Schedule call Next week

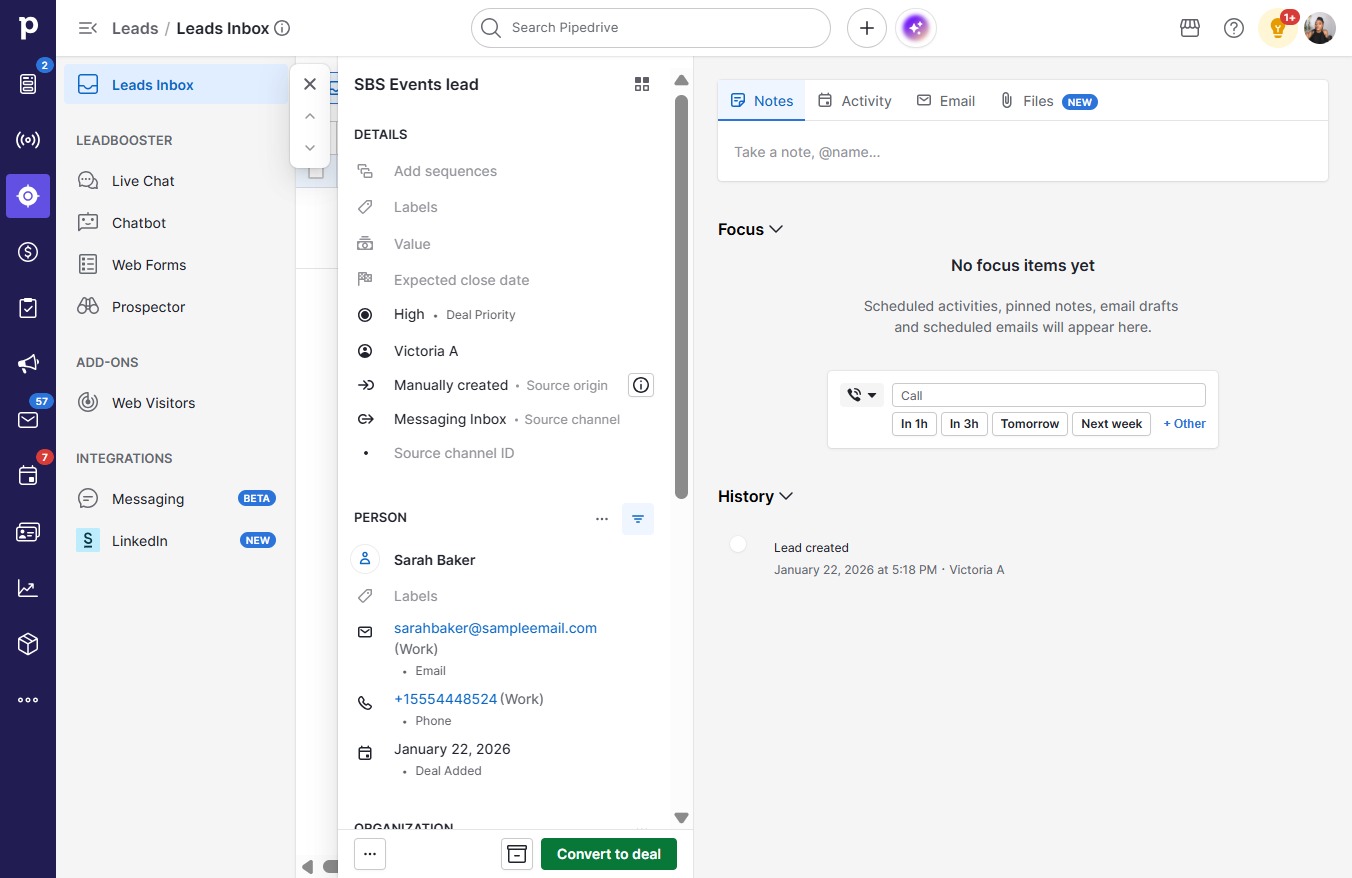(1112, 424)
